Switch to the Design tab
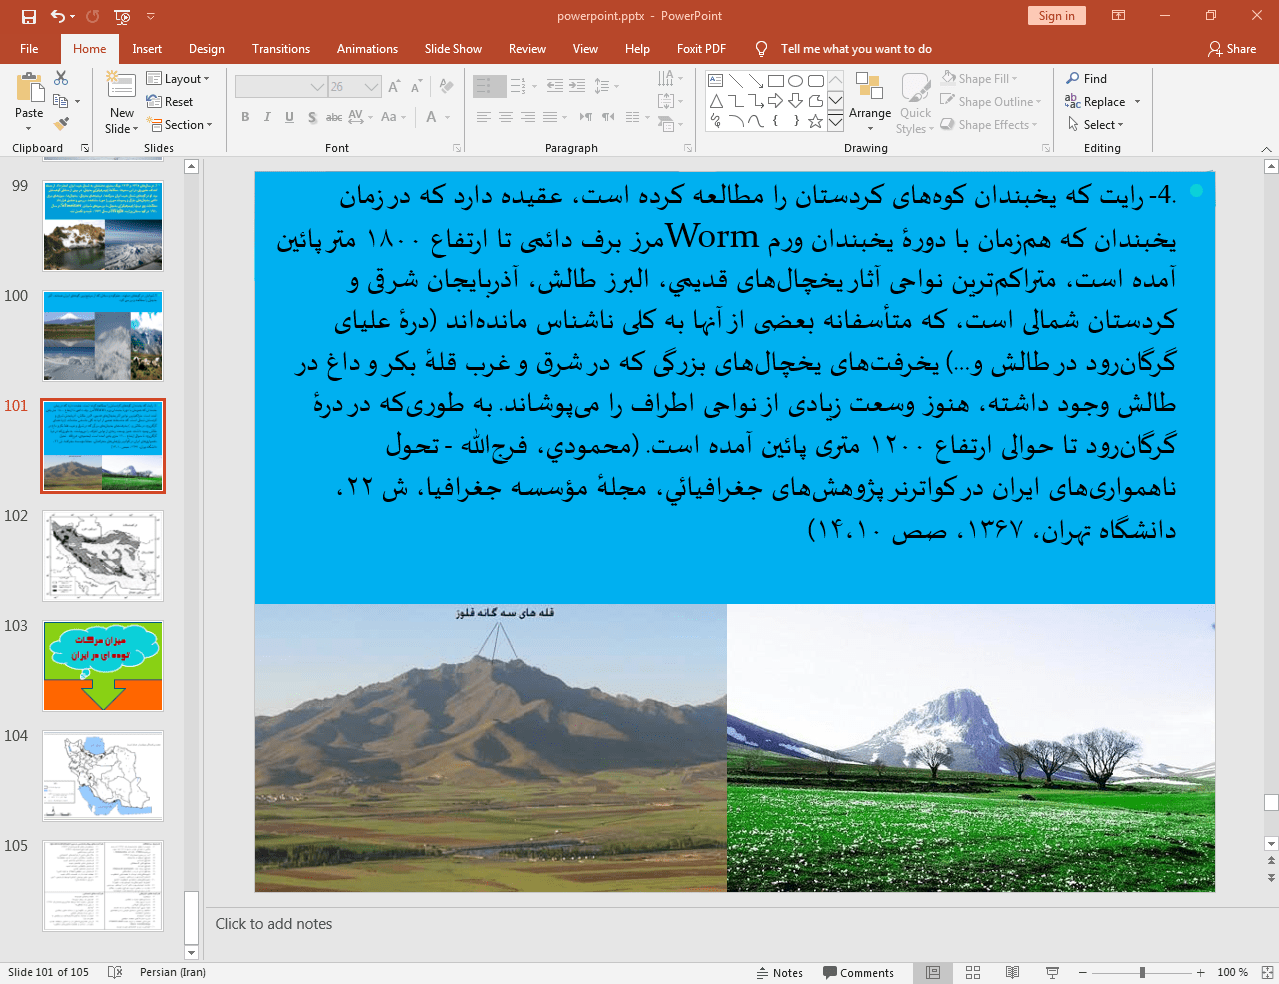1279x984 pixels. pos(207,49)
